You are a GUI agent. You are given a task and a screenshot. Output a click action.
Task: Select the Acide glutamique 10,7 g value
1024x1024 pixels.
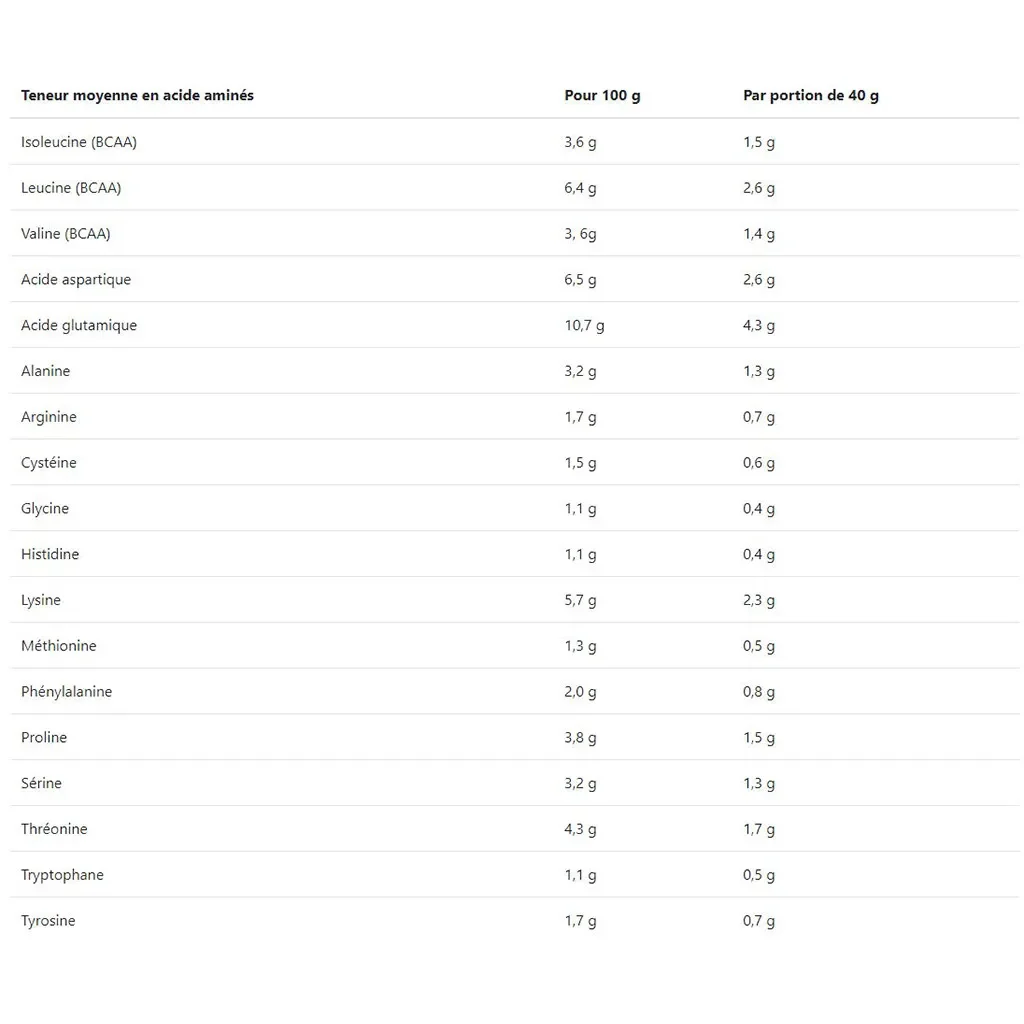tap(584, 326)
